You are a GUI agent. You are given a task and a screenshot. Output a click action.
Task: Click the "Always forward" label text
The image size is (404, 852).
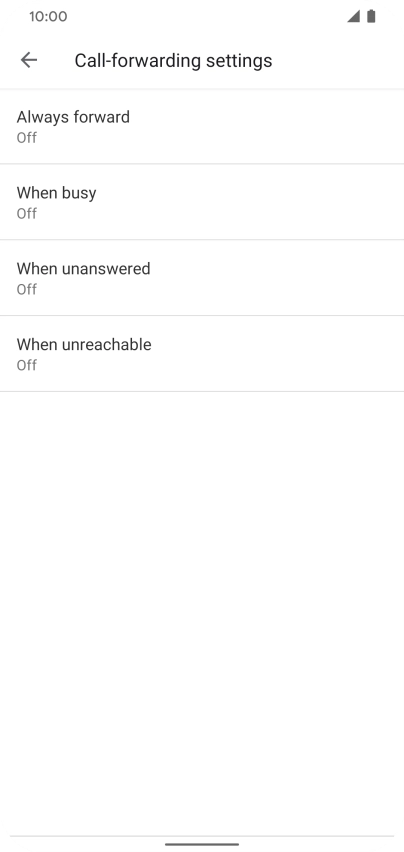coord(73,117)
